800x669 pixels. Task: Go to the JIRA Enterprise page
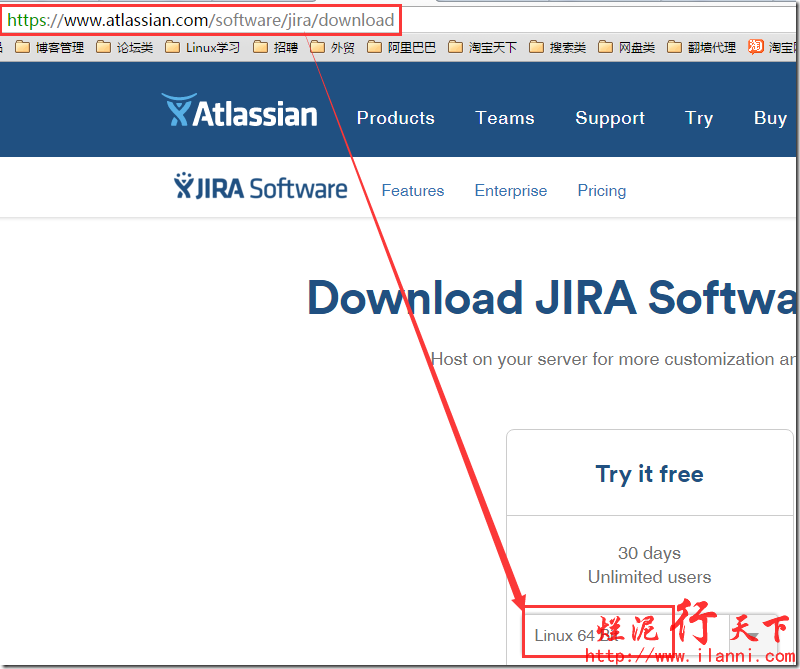[x=511, y=190]
